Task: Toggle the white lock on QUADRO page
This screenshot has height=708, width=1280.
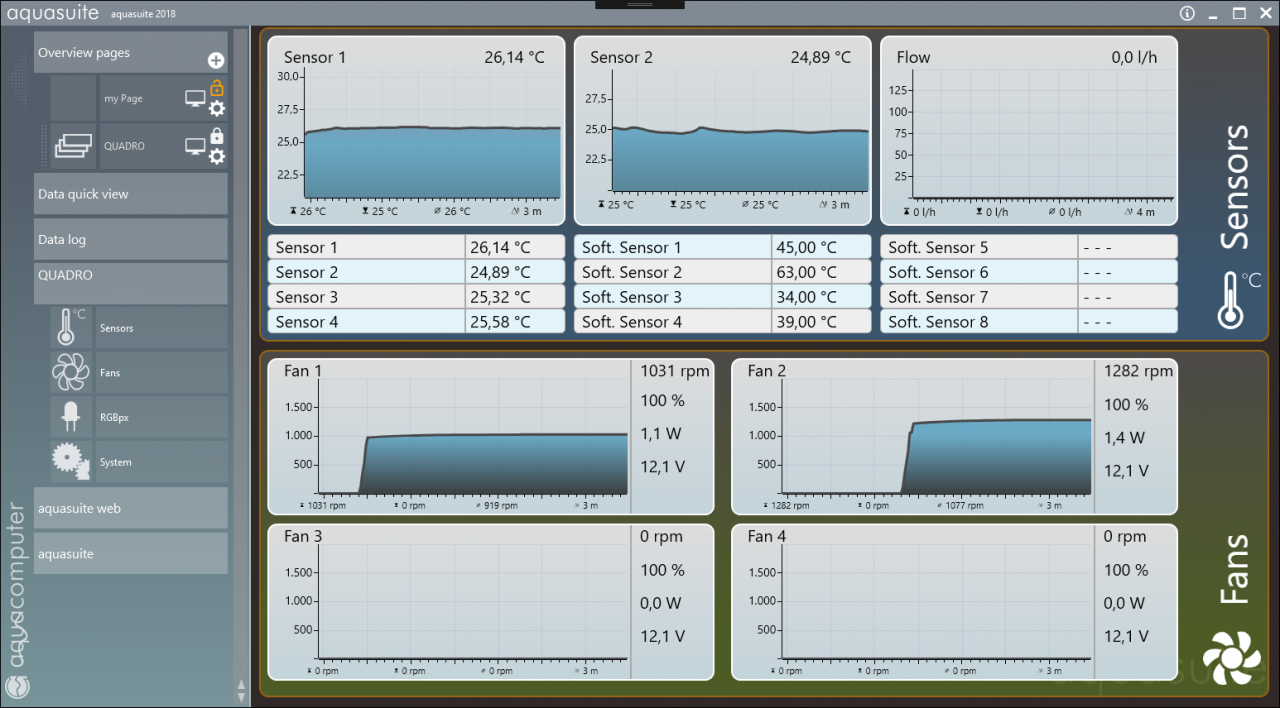Action: click(x=217, y=137)
